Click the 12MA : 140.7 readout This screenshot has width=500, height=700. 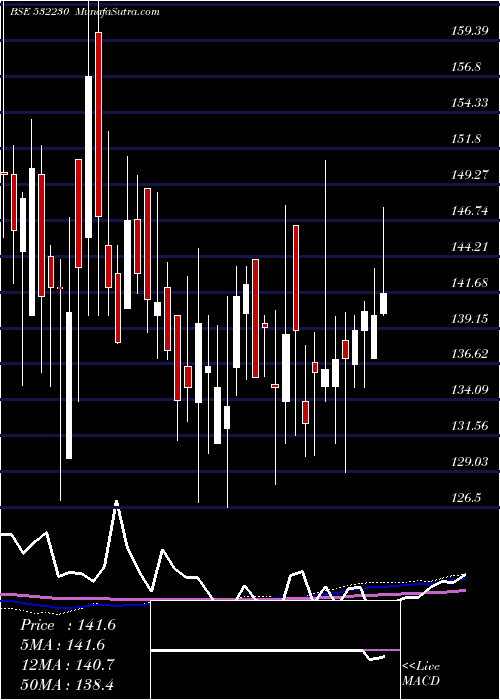(67, 665)
